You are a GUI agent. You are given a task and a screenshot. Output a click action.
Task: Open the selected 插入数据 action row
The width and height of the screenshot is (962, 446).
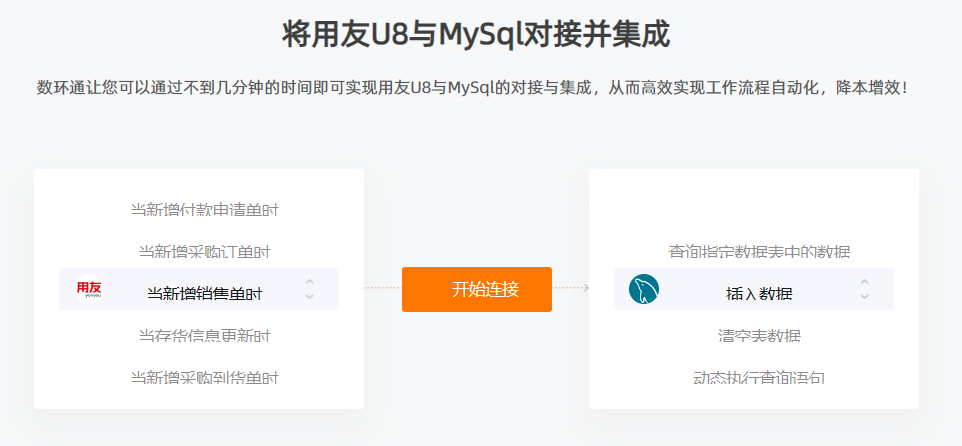click(754, 289)
